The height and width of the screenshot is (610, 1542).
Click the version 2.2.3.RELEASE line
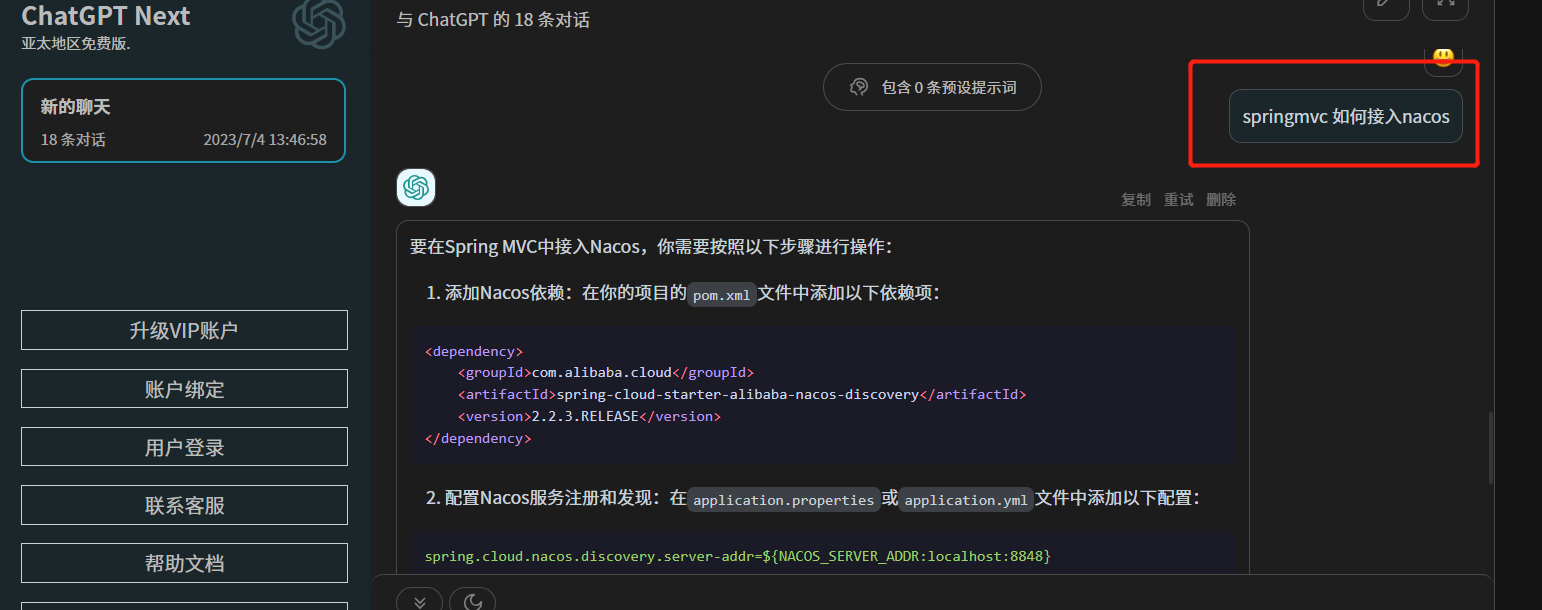(589, 416)
